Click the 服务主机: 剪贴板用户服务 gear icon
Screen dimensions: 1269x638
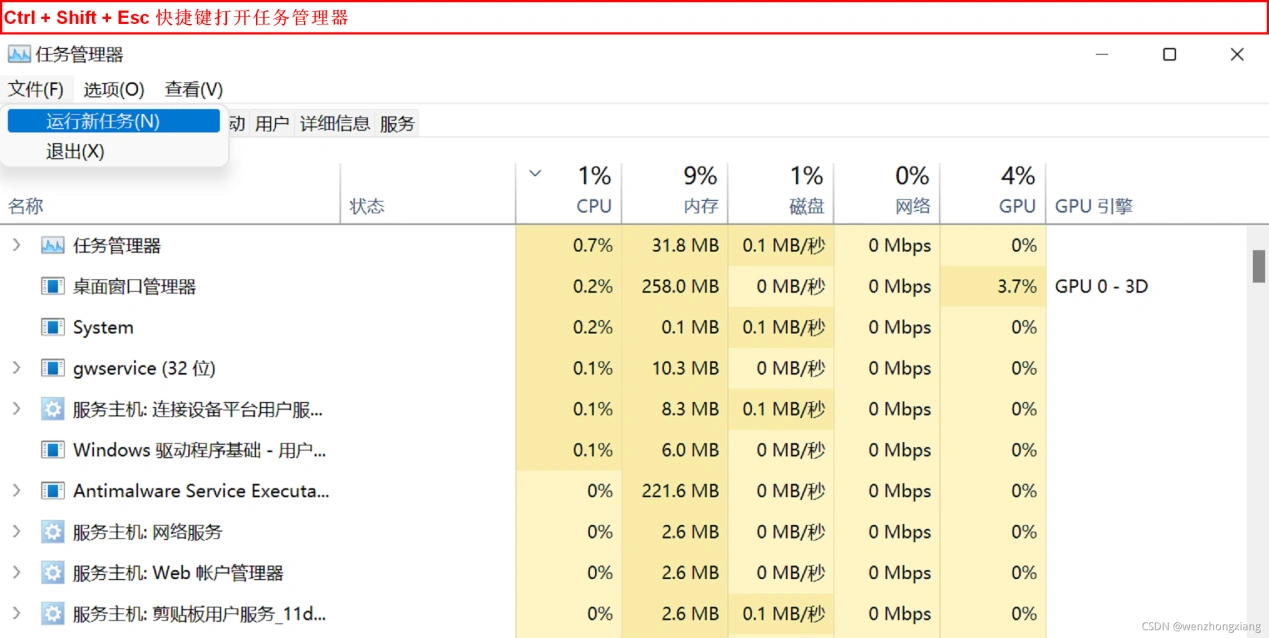(52, 613)
